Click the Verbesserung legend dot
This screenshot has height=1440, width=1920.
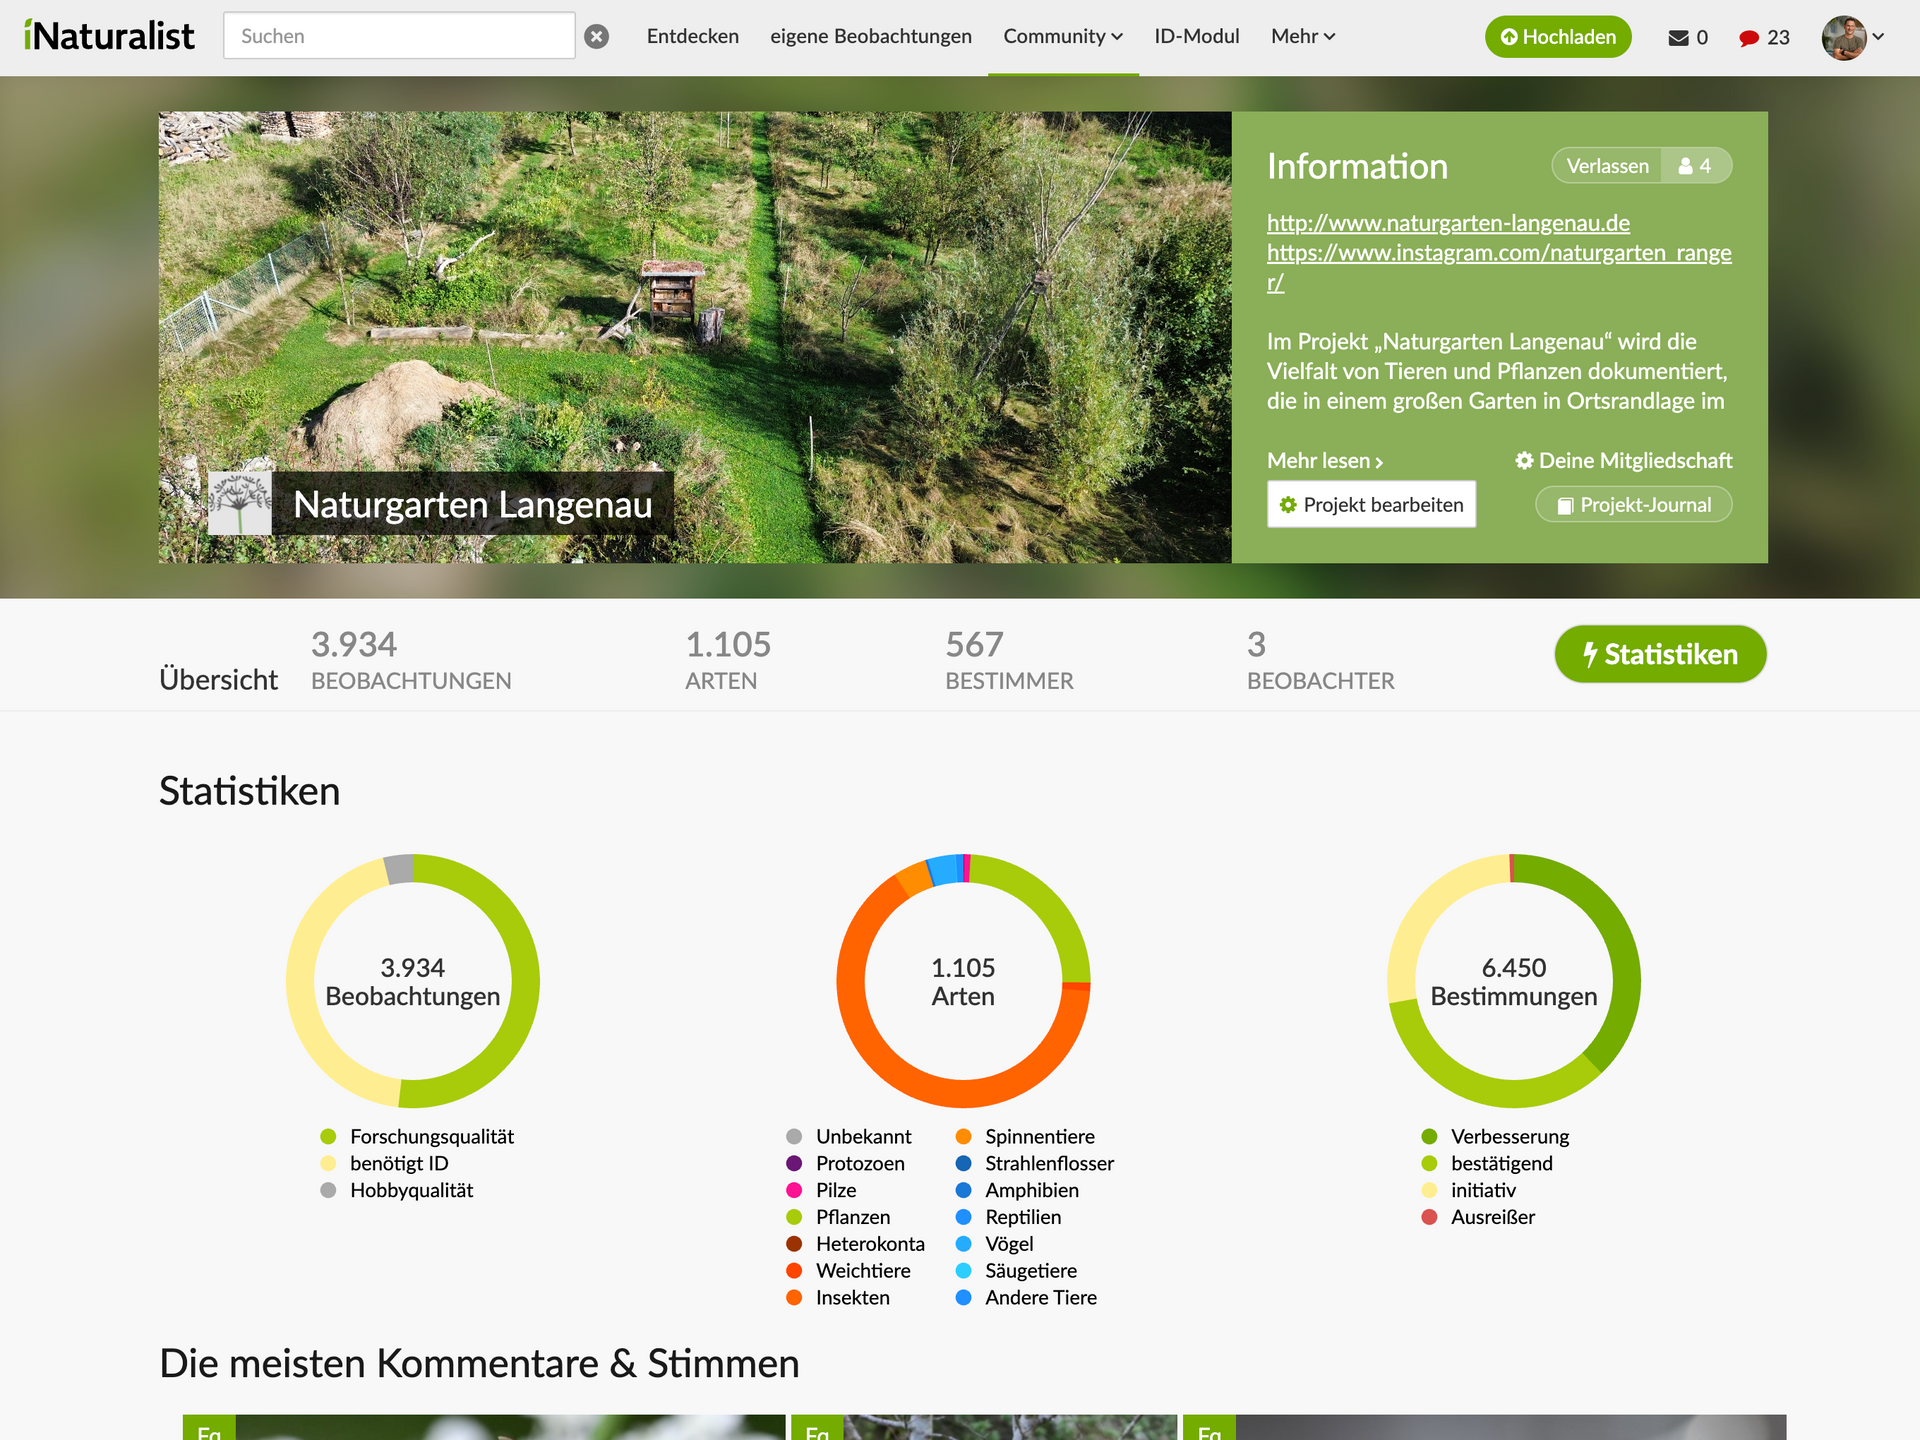coord(1429,1137)
